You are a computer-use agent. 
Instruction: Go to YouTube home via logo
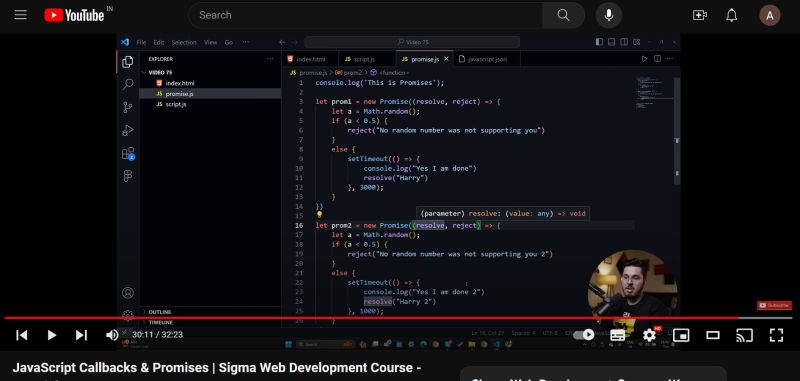point(74,15)
